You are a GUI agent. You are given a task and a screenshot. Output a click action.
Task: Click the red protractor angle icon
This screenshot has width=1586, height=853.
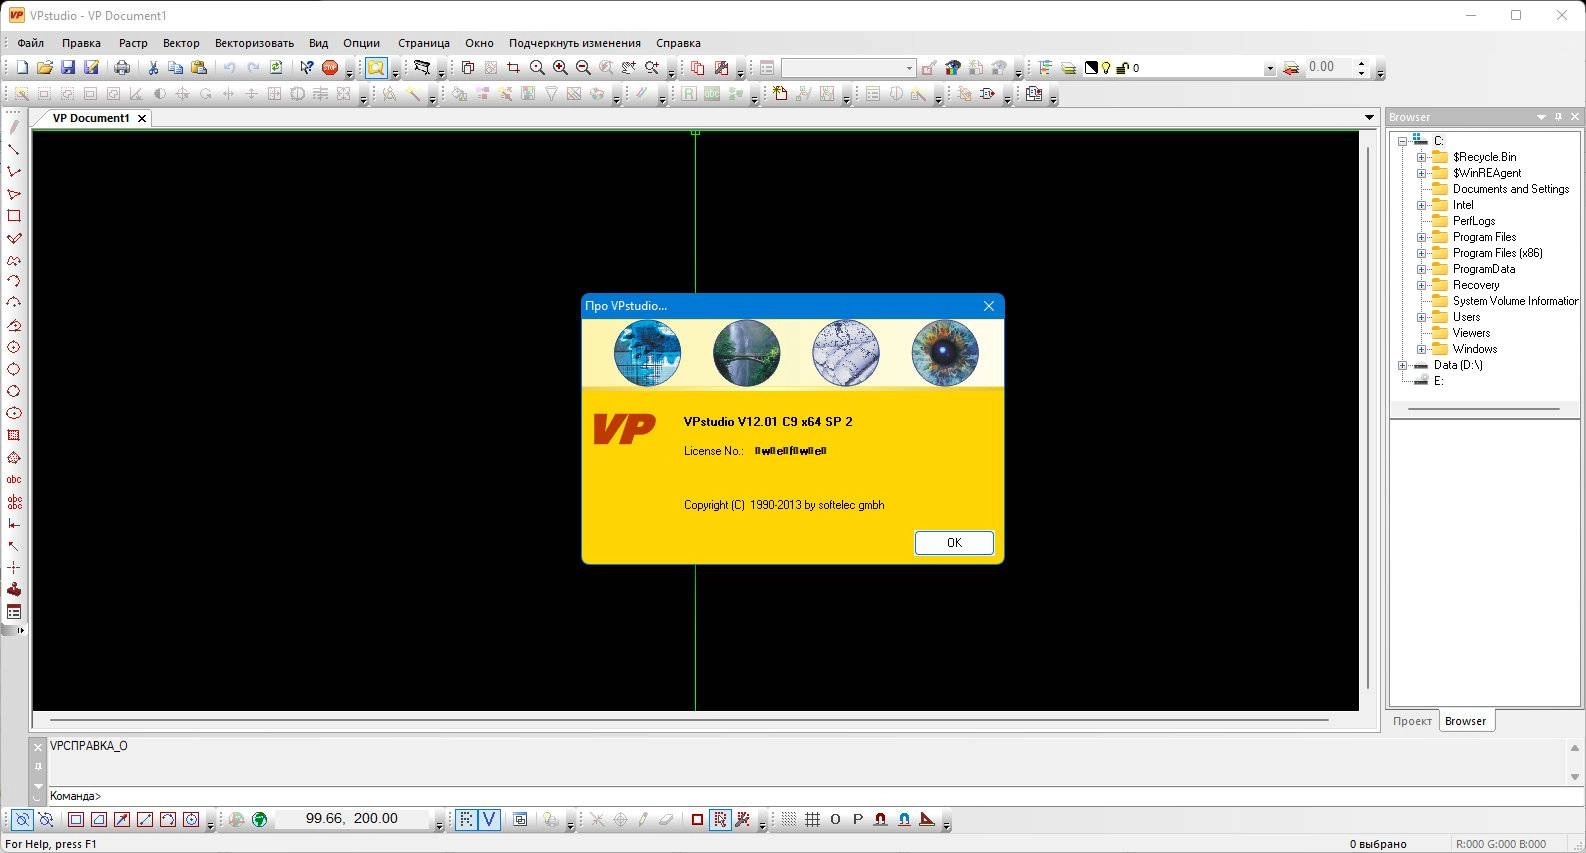click(x=927, y=819)
